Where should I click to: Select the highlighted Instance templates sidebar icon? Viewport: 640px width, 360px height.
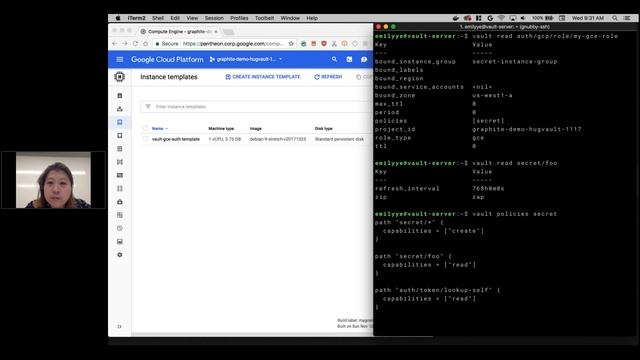[120, 122]
